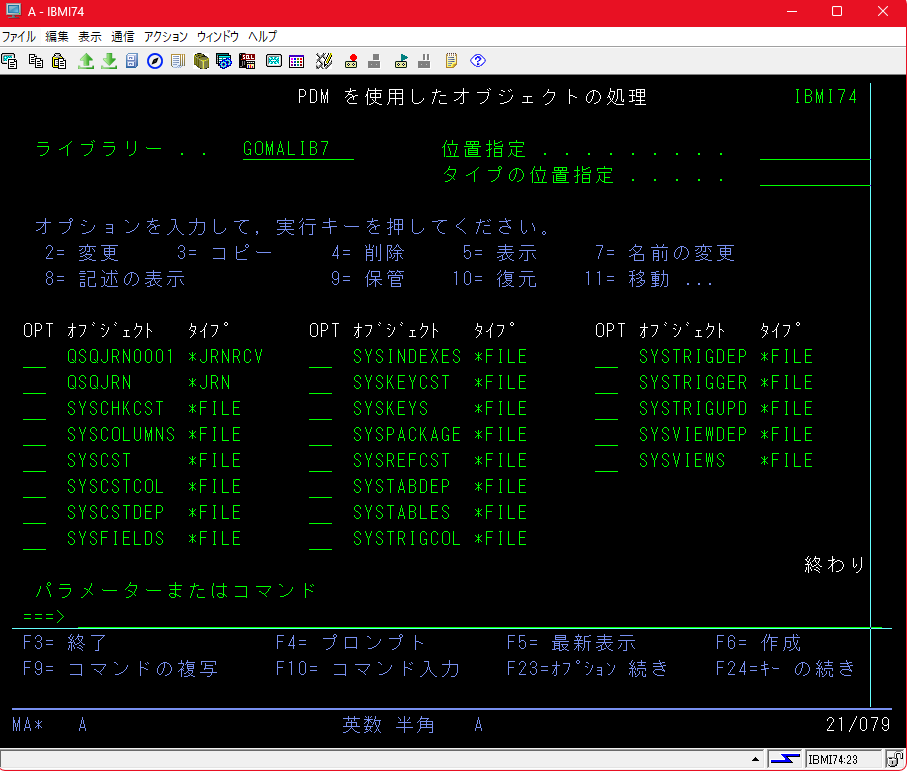Screen dimensions: 907x771
Task: Play macro with green arrow icon
Action: pyautogui.click(x=401, y=61)
